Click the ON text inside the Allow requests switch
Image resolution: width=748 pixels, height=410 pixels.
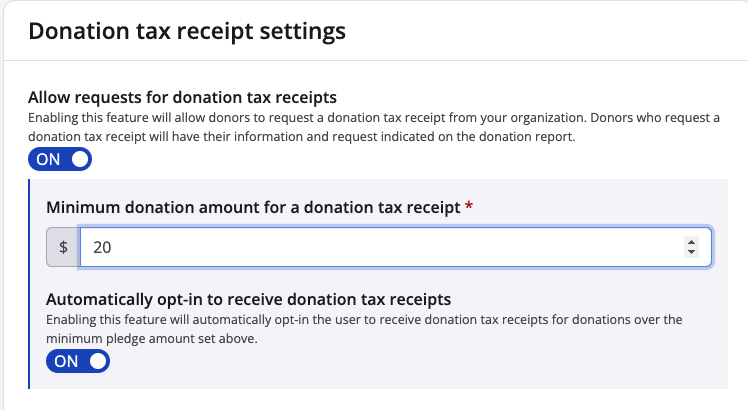tap(49, 159)
